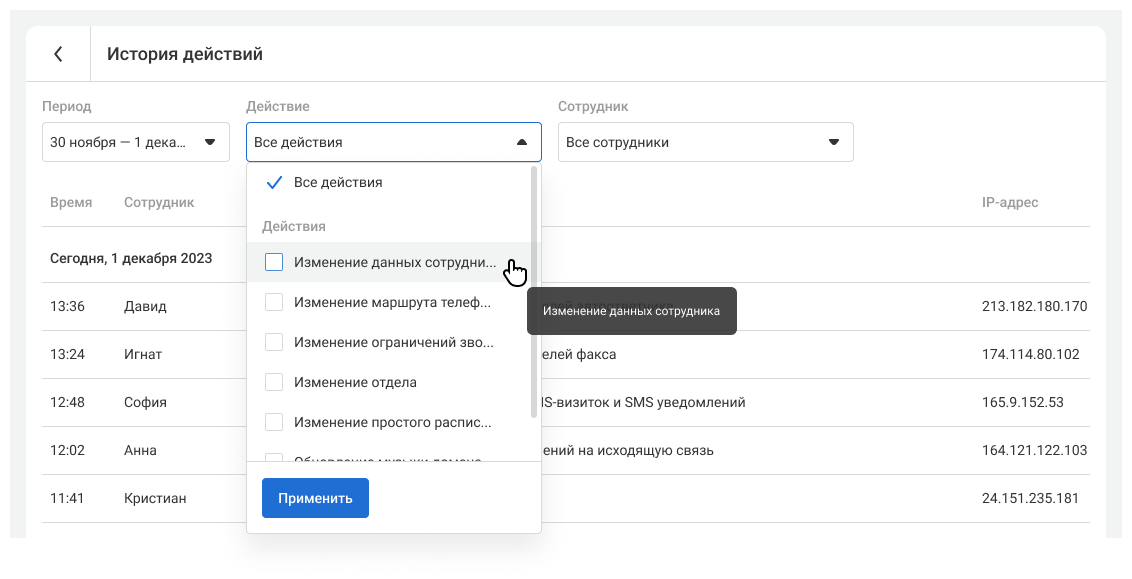Enable Изменение ограничений звонков checkbox
Viewport: 1132px width, 579px height.
click(274, 342)
